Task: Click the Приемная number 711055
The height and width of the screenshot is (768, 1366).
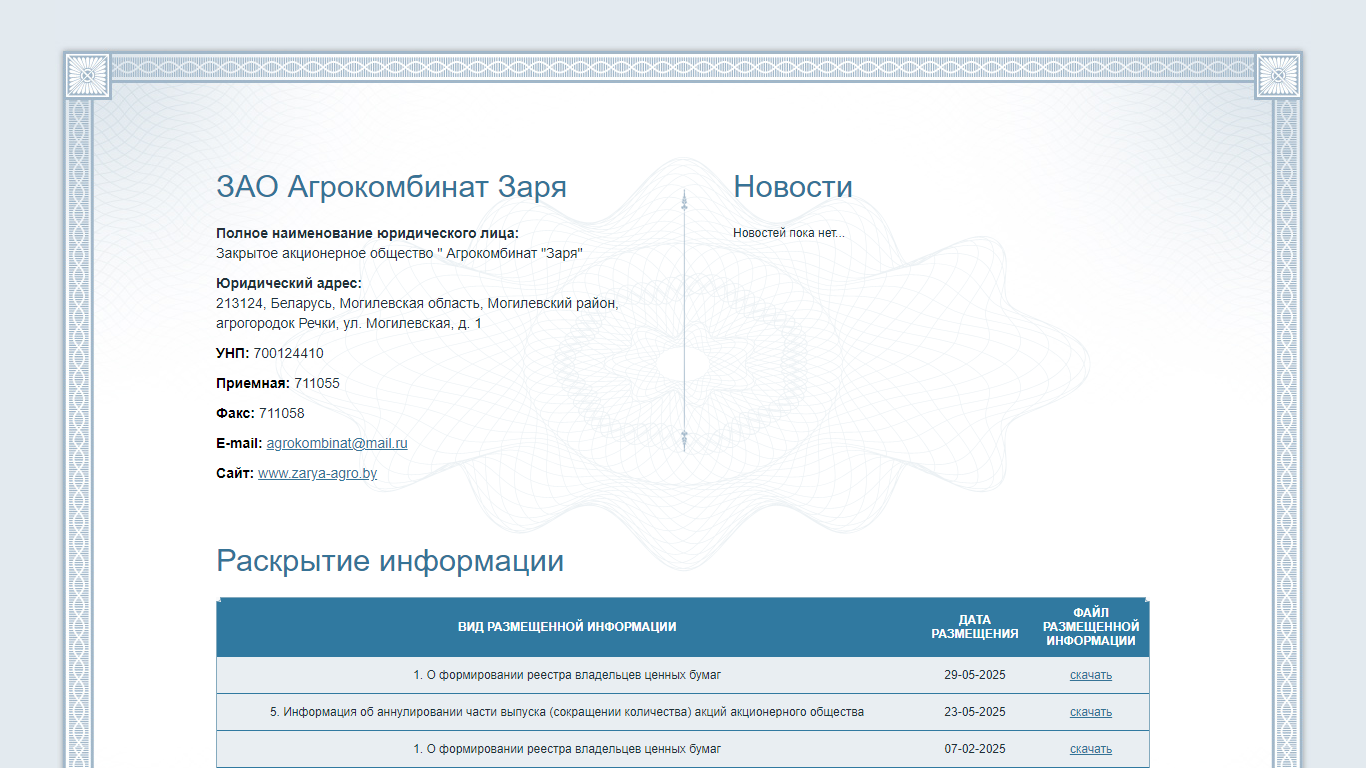Action: 317,383
